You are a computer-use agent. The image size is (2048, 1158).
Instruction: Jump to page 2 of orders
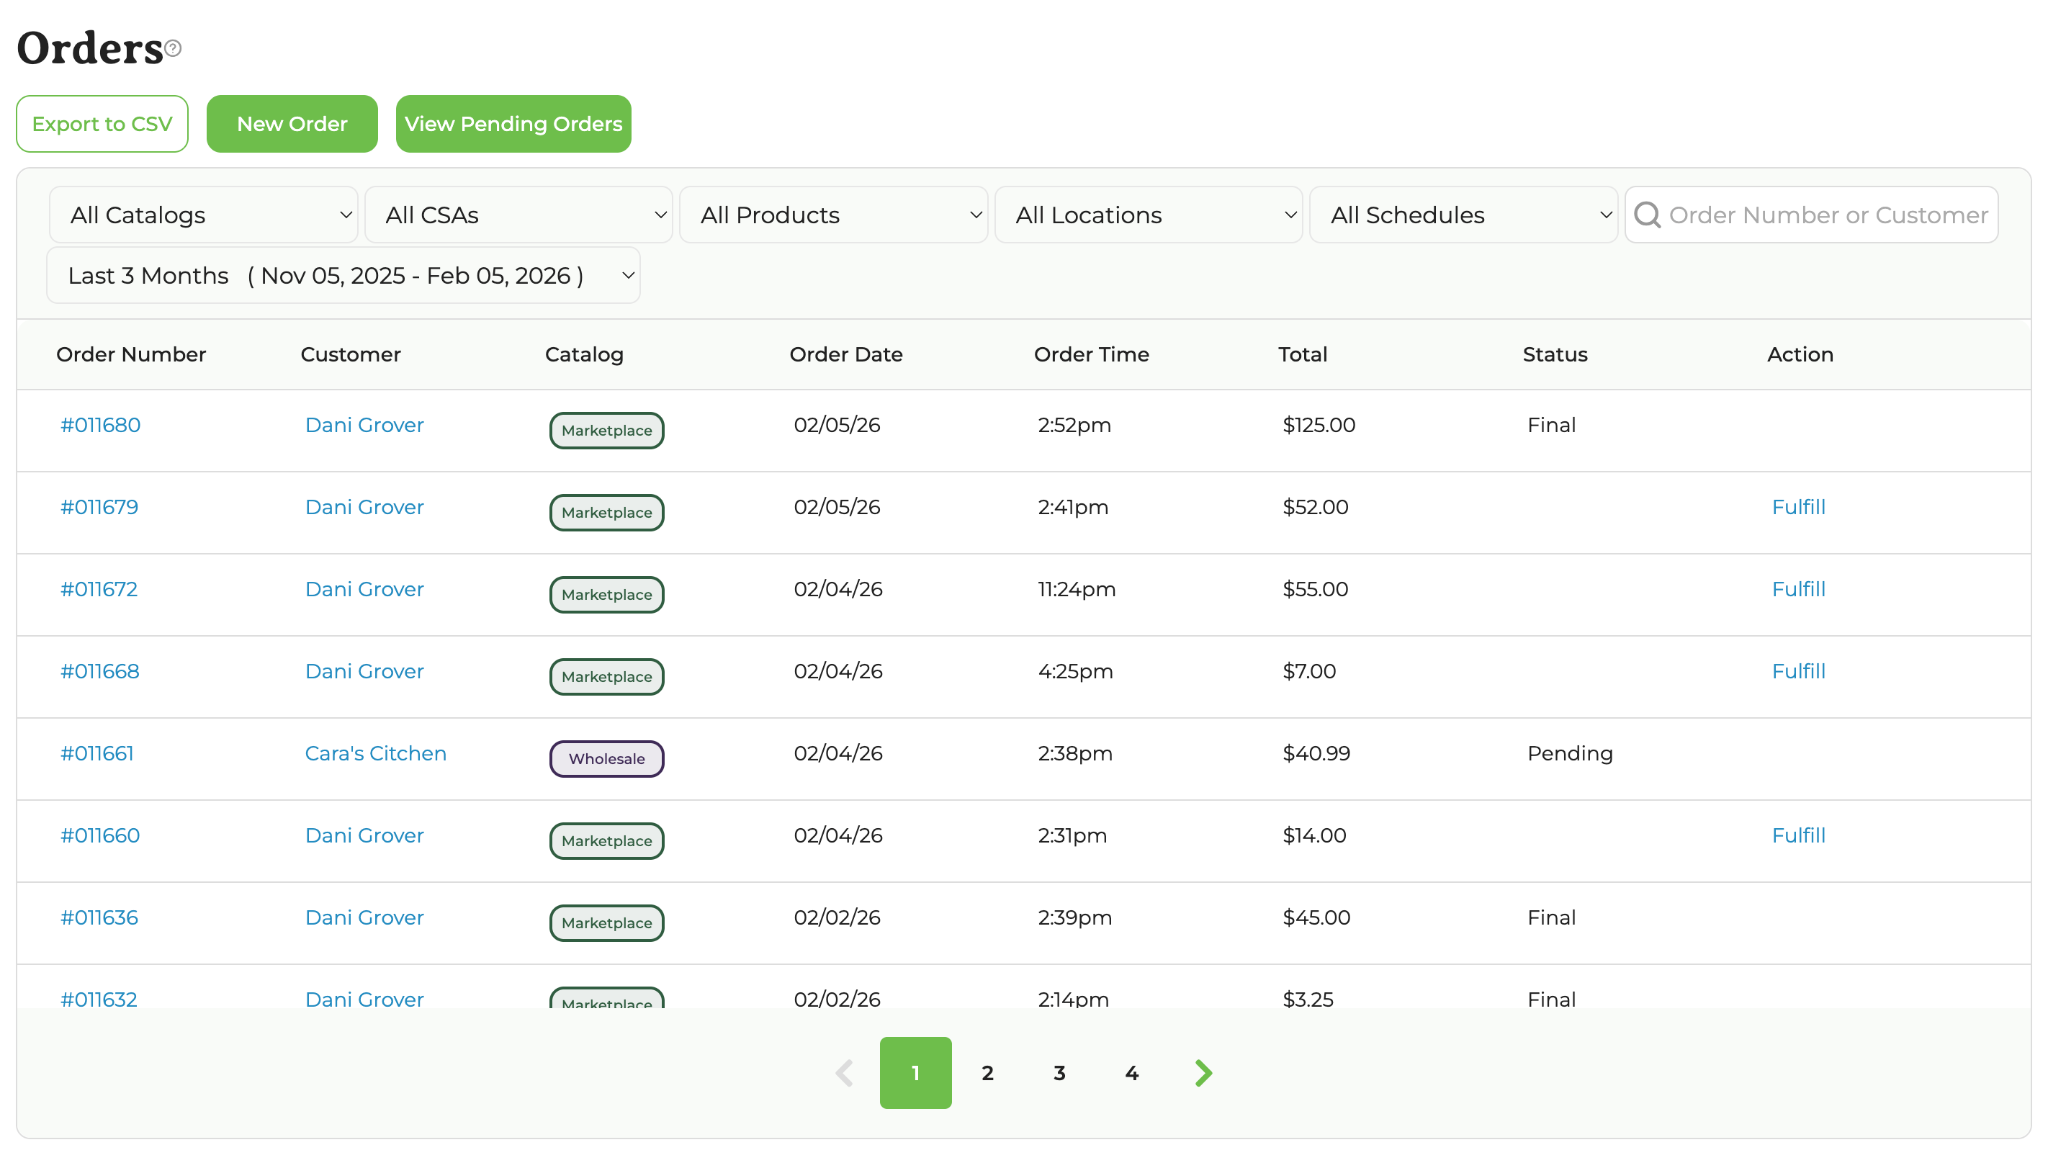(x=987, y=1073)
